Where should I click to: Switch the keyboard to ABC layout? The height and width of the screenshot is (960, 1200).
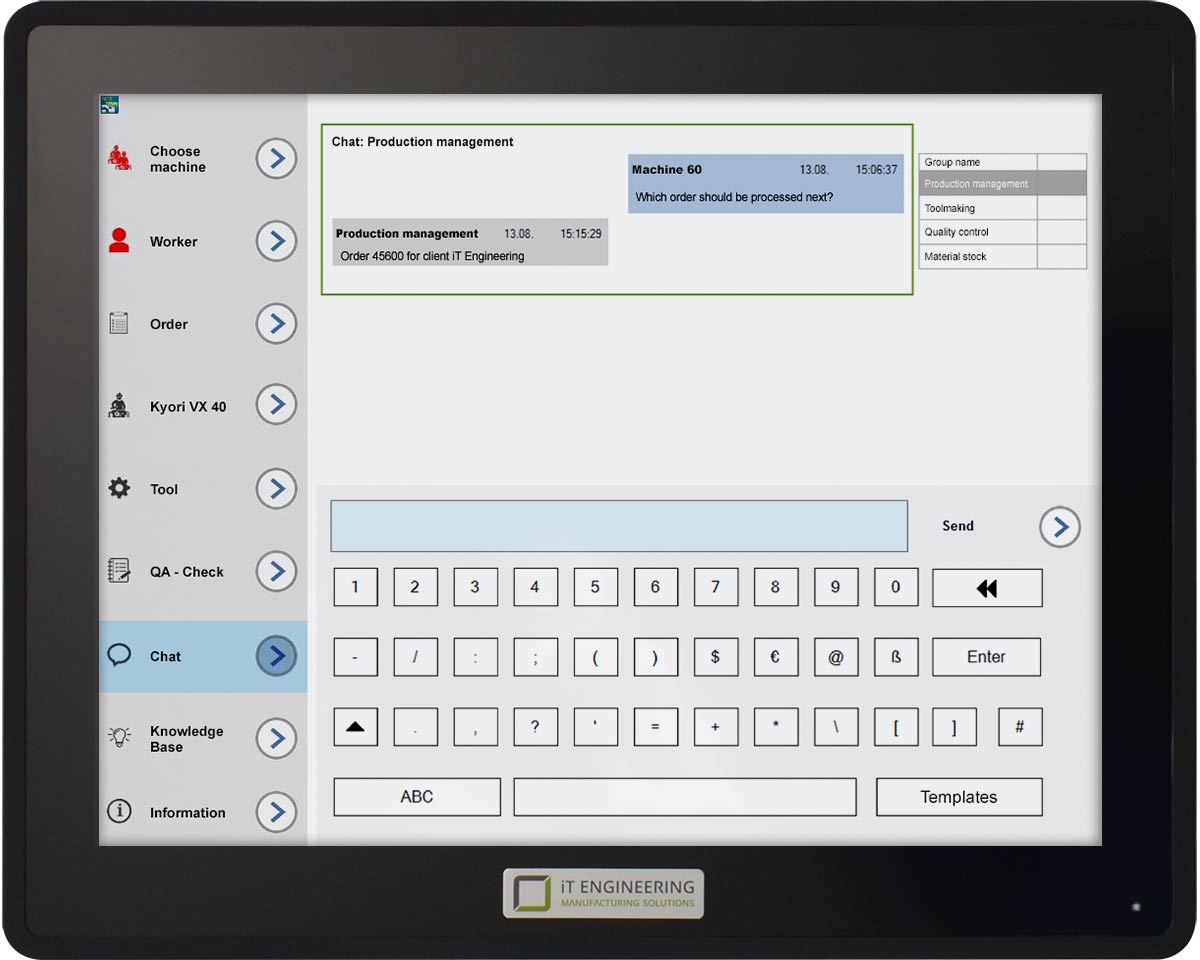[x=416, y=796]
